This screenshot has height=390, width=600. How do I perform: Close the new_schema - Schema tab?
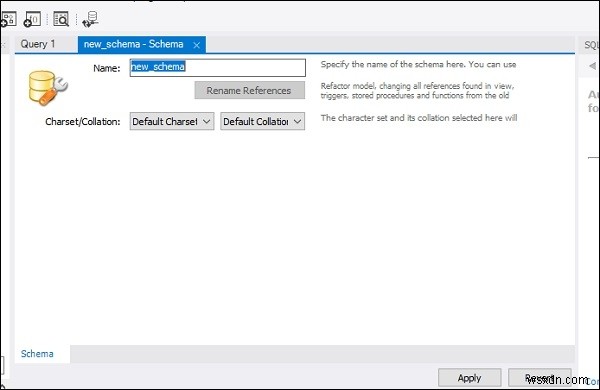pyautogui.click(x=197, y=45)
